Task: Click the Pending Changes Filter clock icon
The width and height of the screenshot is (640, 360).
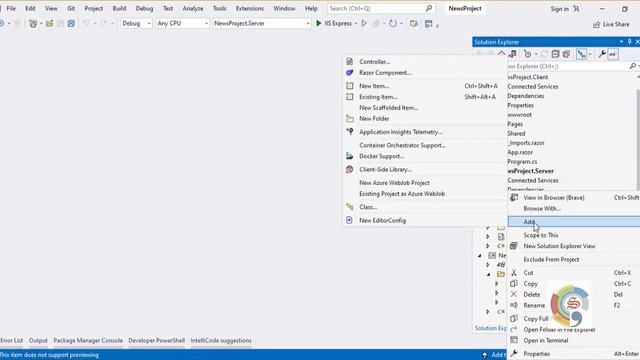Action: 527,54
